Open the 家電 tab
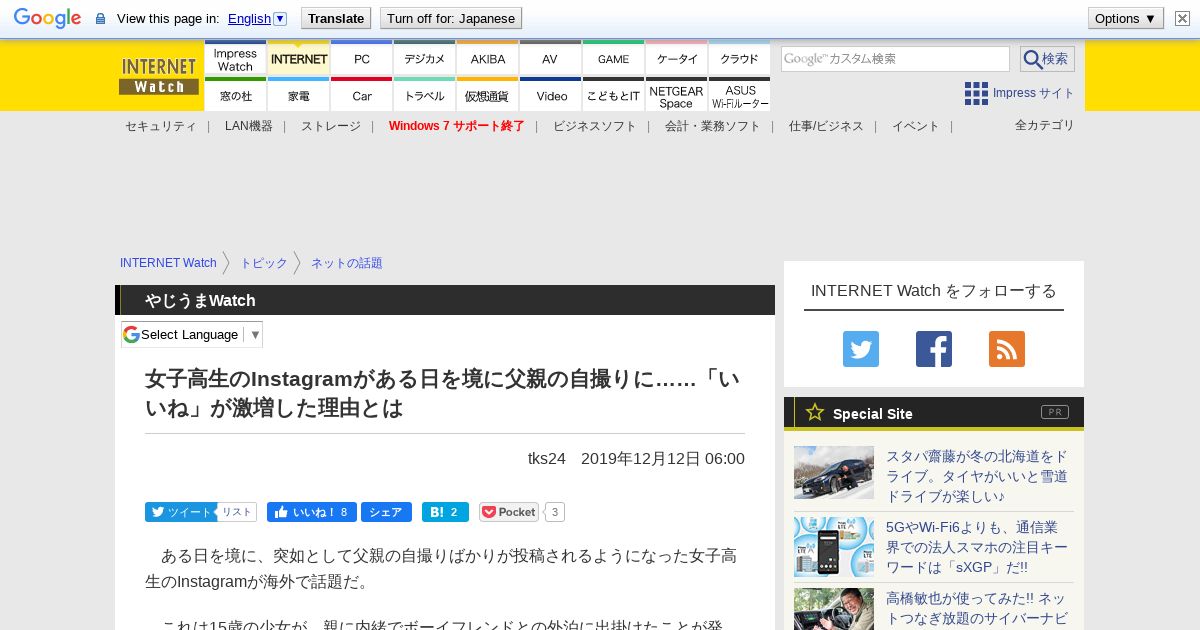The image size is (1200, 630). tap(299, 95)
